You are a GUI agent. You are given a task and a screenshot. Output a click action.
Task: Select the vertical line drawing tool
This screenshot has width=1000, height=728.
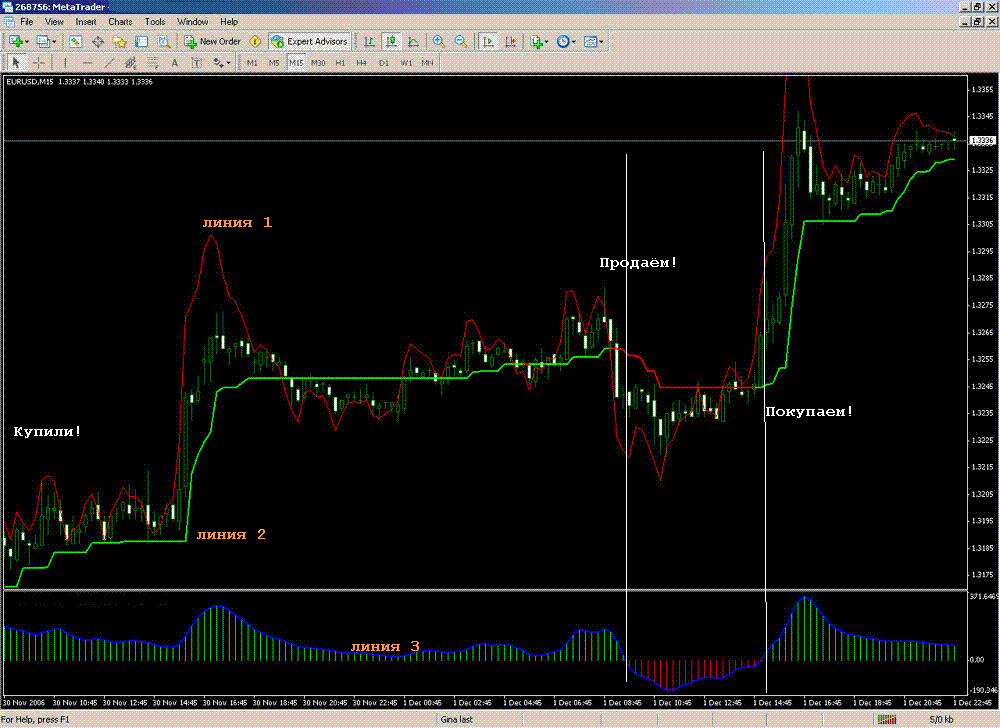pos(65,63)
